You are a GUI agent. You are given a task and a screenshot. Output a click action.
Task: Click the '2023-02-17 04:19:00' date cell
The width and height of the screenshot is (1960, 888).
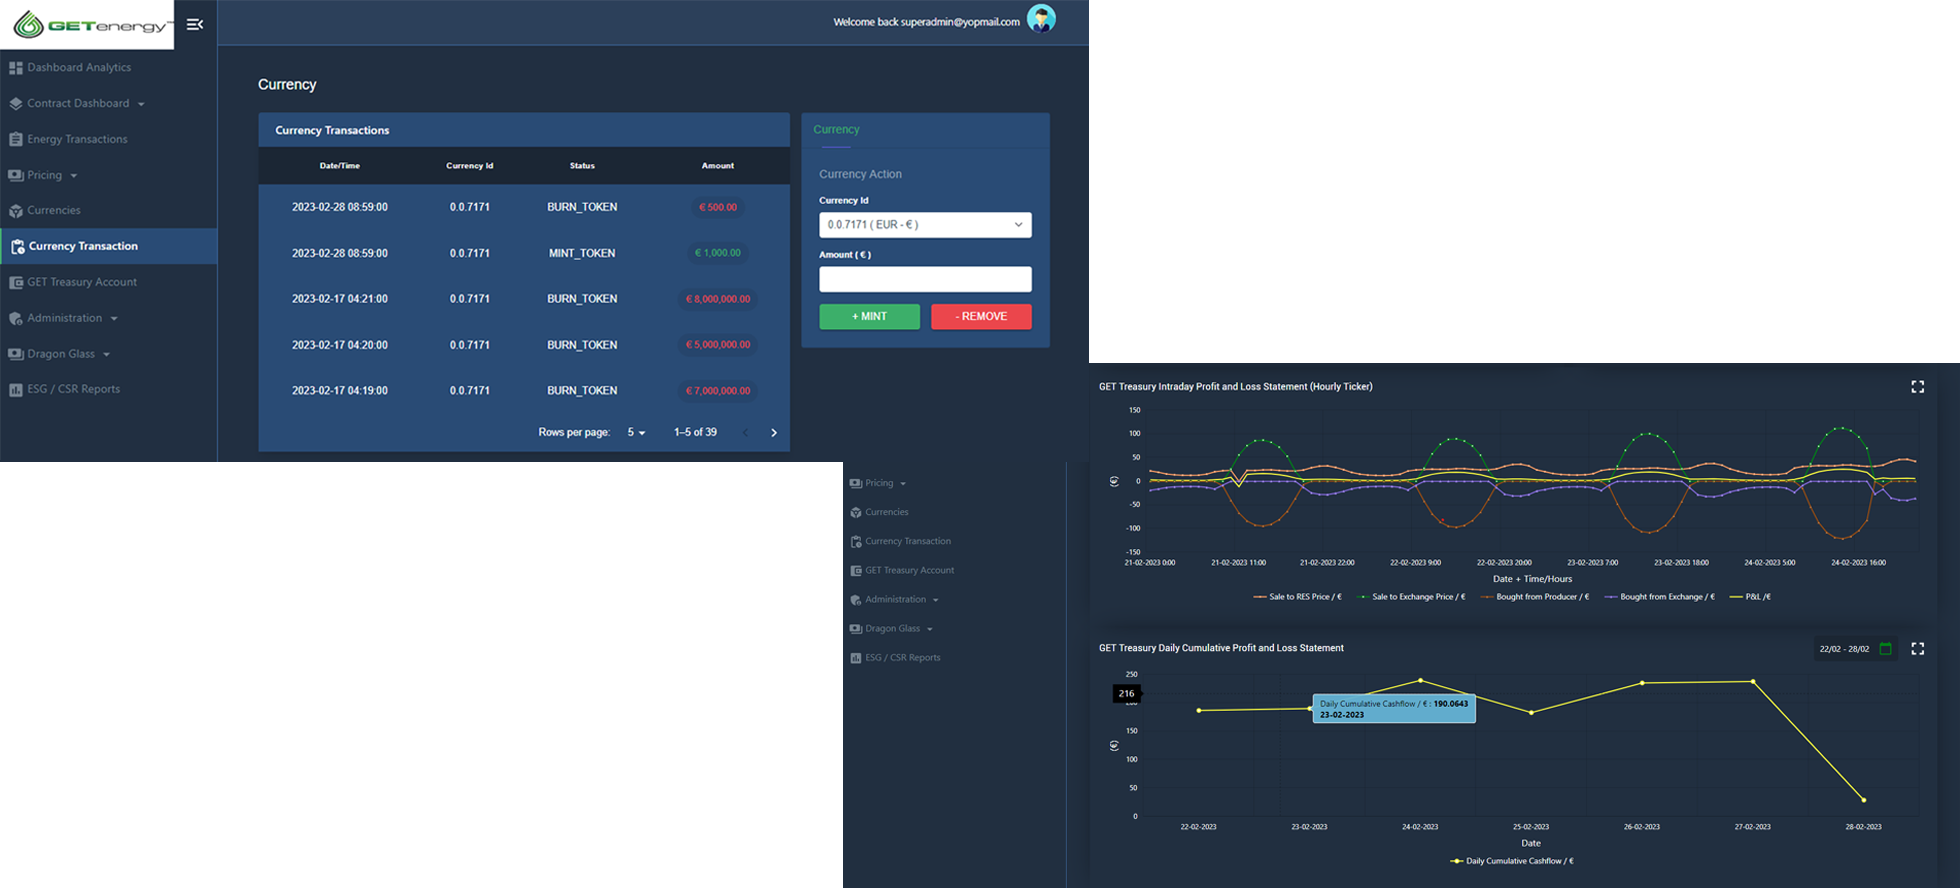[x=340, y=391]
